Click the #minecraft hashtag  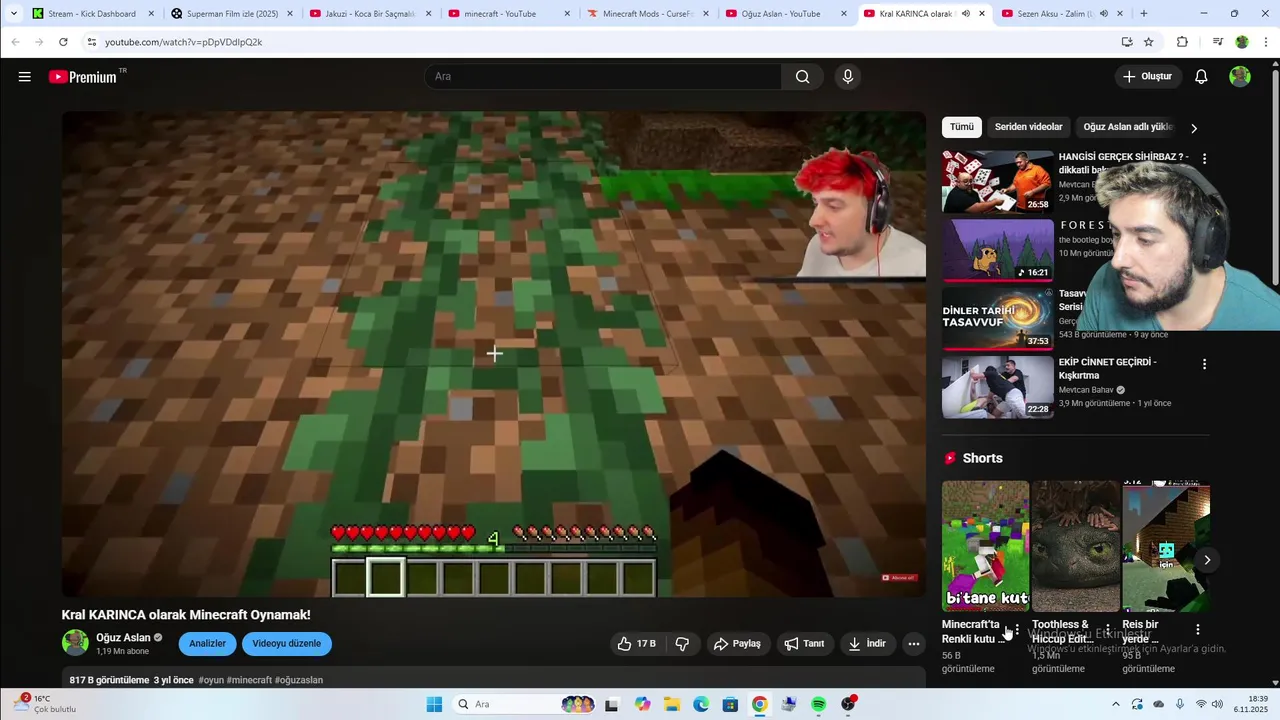249,680
